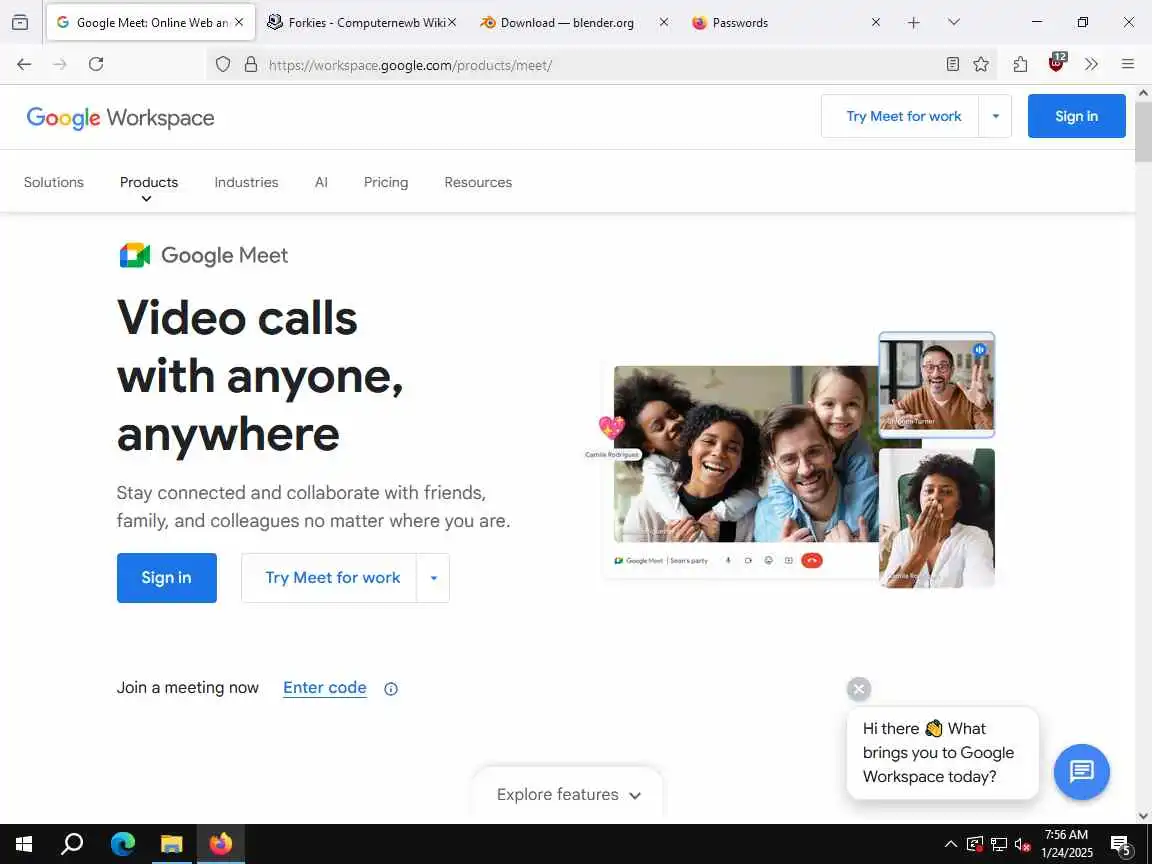This screenshot has height=864, width=1152.
Task: Show more tools overflow chevrons
Action: click(1092, 65)
